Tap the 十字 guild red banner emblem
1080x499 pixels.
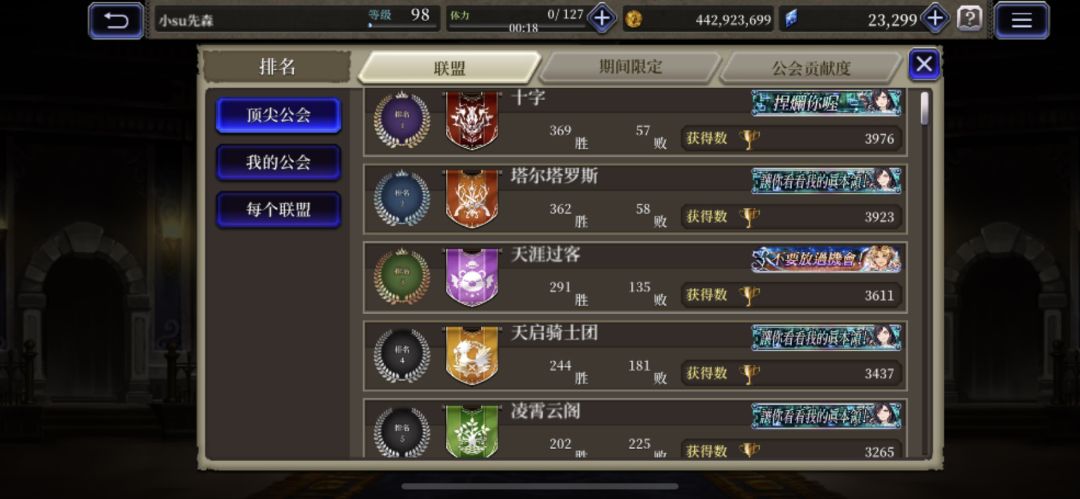(472, 120)
